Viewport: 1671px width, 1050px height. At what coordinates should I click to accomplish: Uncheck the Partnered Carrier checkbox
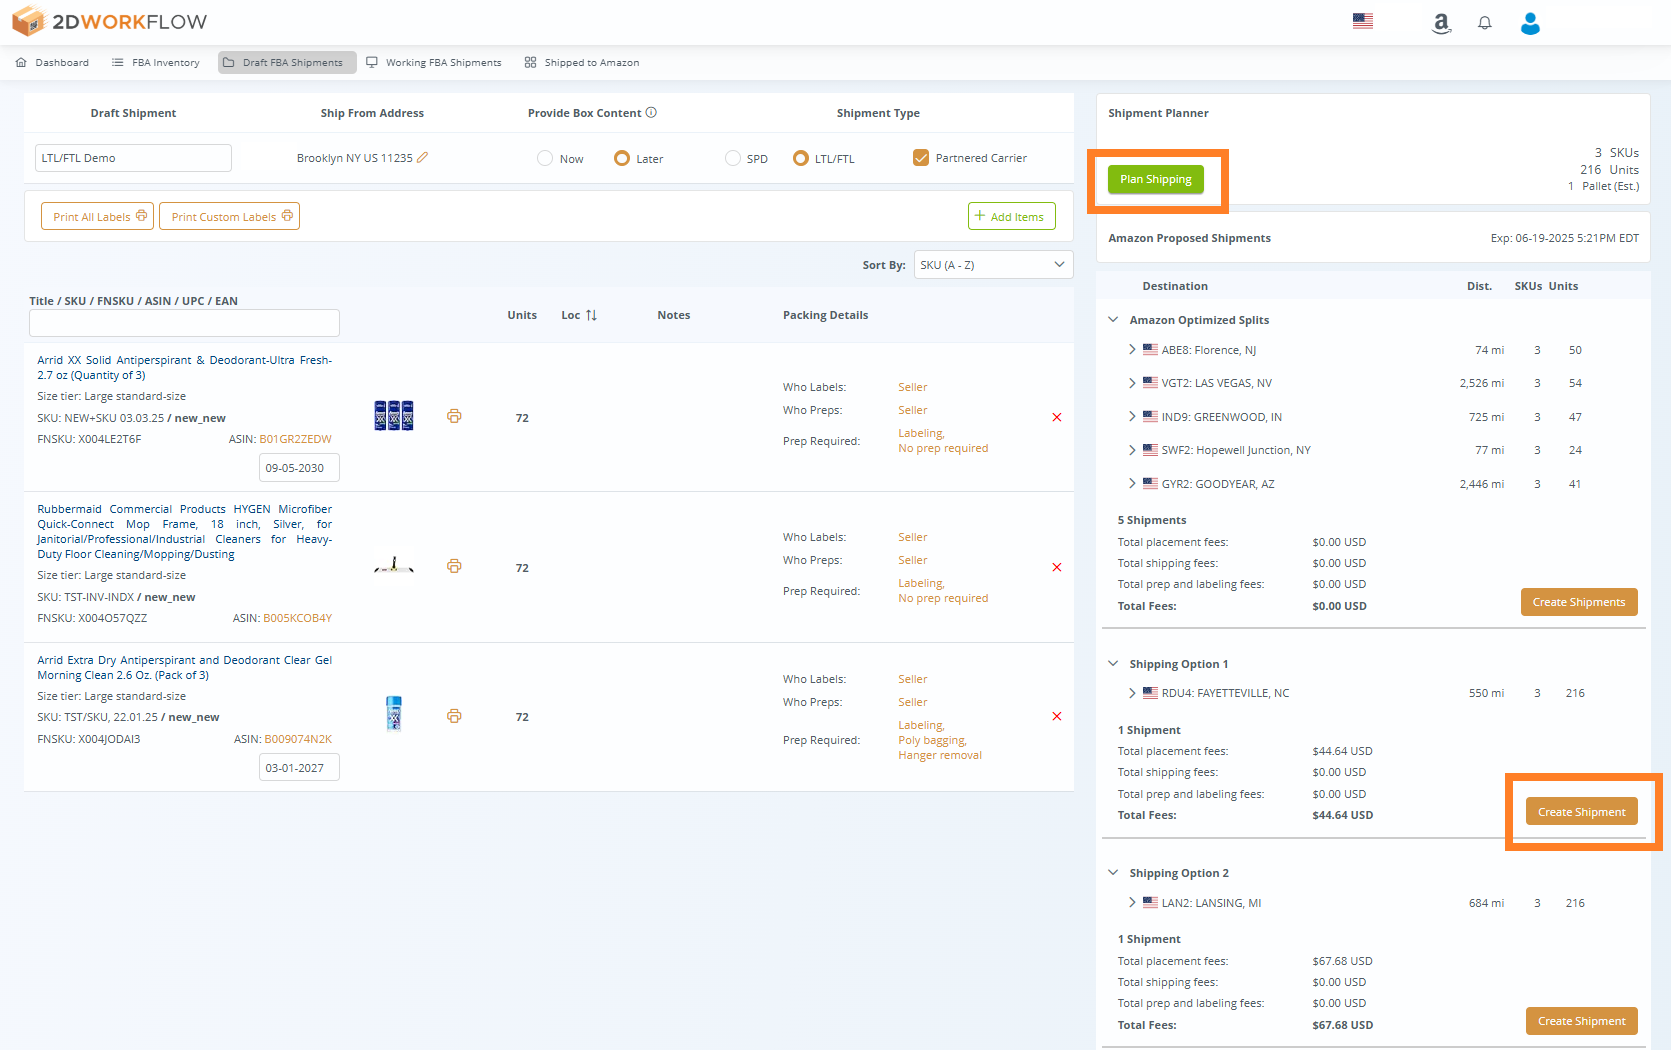(920, 157)
